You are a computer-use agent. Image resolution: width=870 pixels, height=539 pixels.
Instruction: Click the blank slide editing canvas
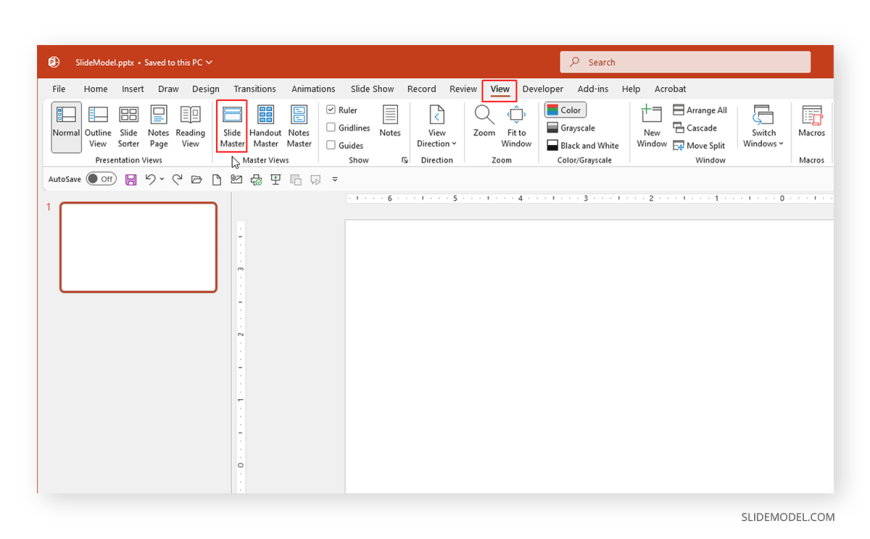tap(589, 356)
